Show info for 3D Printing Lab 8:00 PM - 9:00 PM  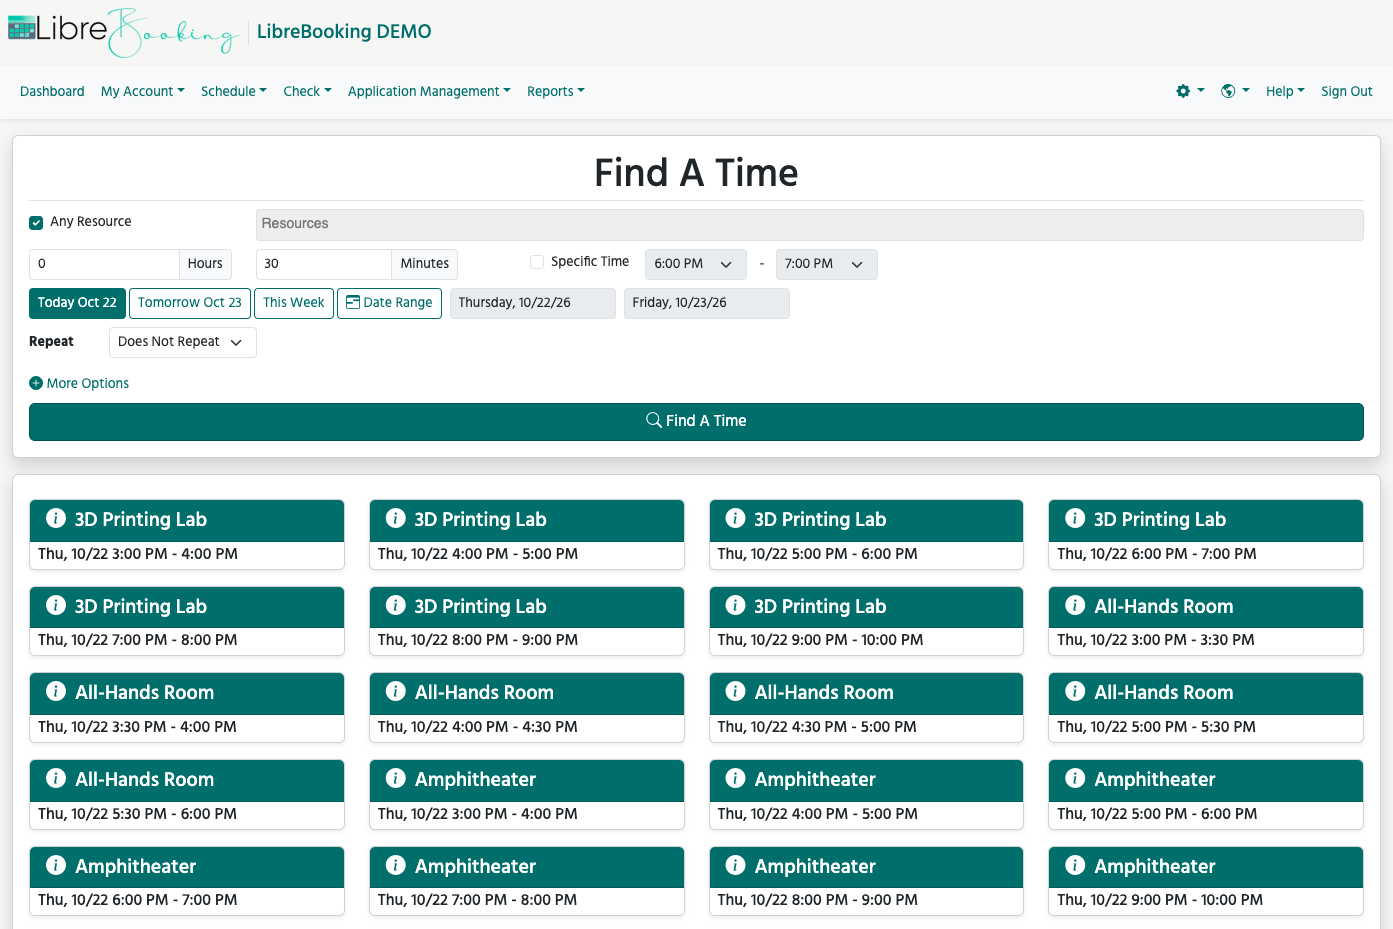pyautogui.click(x=396, y=605)
